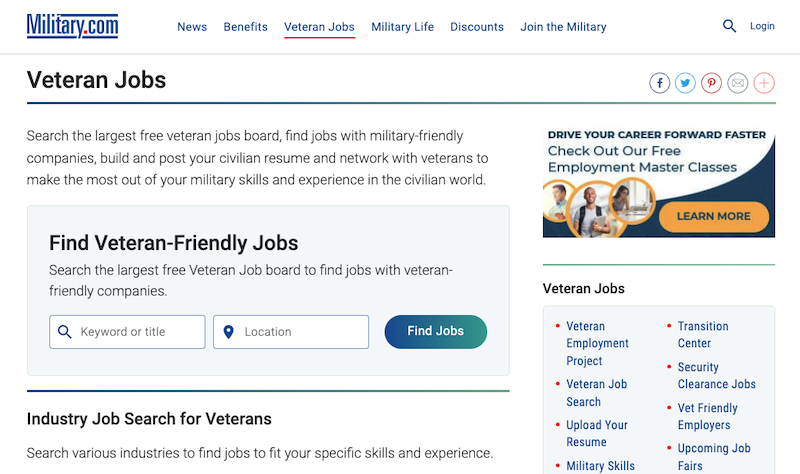Select the Veteran Jobs nav tab

pos(319,27)
